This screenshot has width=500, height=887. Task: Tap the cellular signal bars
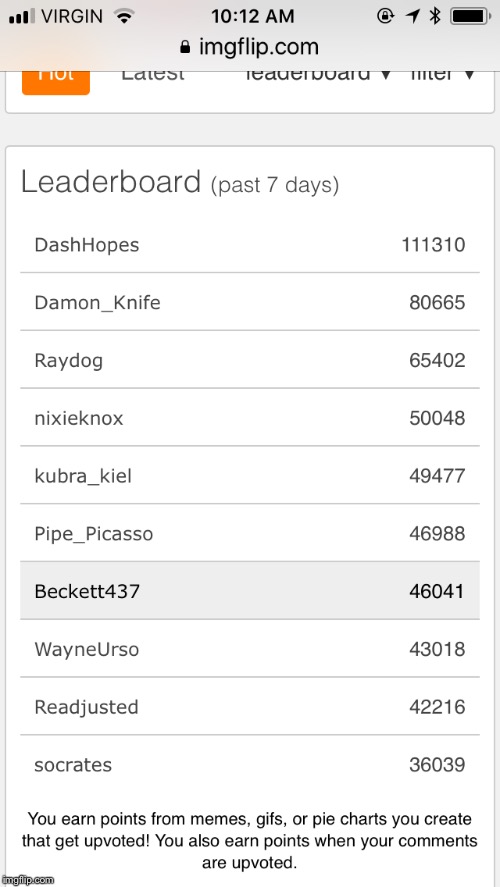pyautogui.click(x=22, y=17)
